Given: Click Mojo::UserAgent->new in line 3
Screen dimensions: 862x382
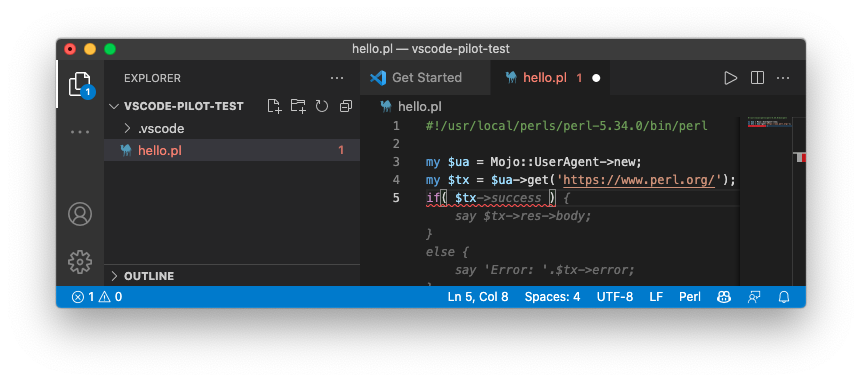Looking at the screenshot, I should coord(563,162).
